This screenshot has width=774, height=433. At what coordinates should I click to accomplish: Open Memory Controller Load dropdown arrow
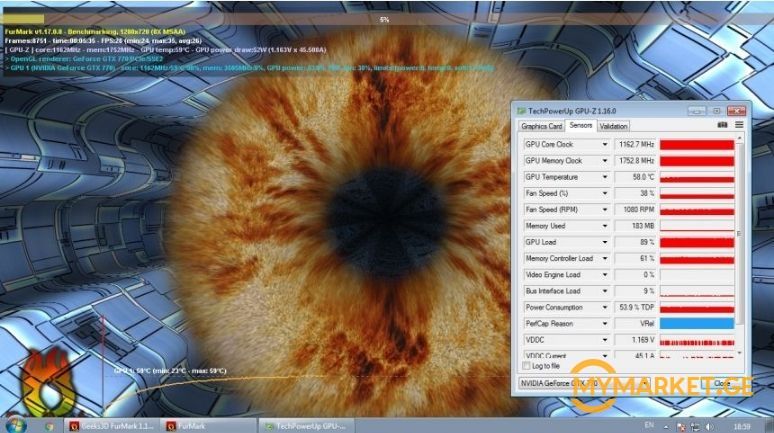(x=605, y=258)
